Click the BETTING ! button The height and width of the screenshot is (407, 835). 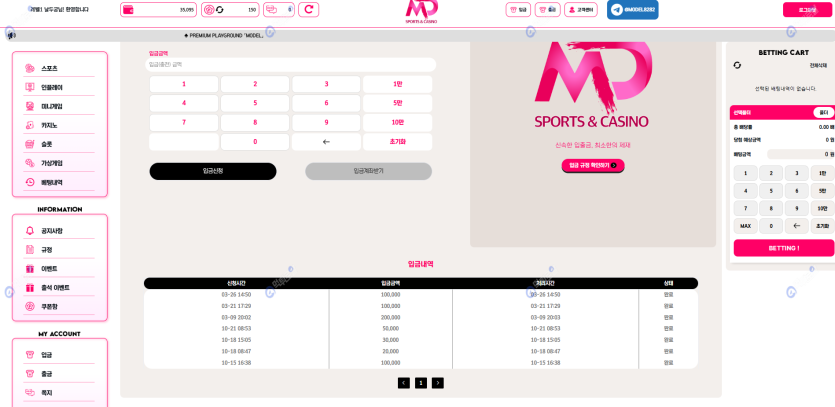(784, 248)
